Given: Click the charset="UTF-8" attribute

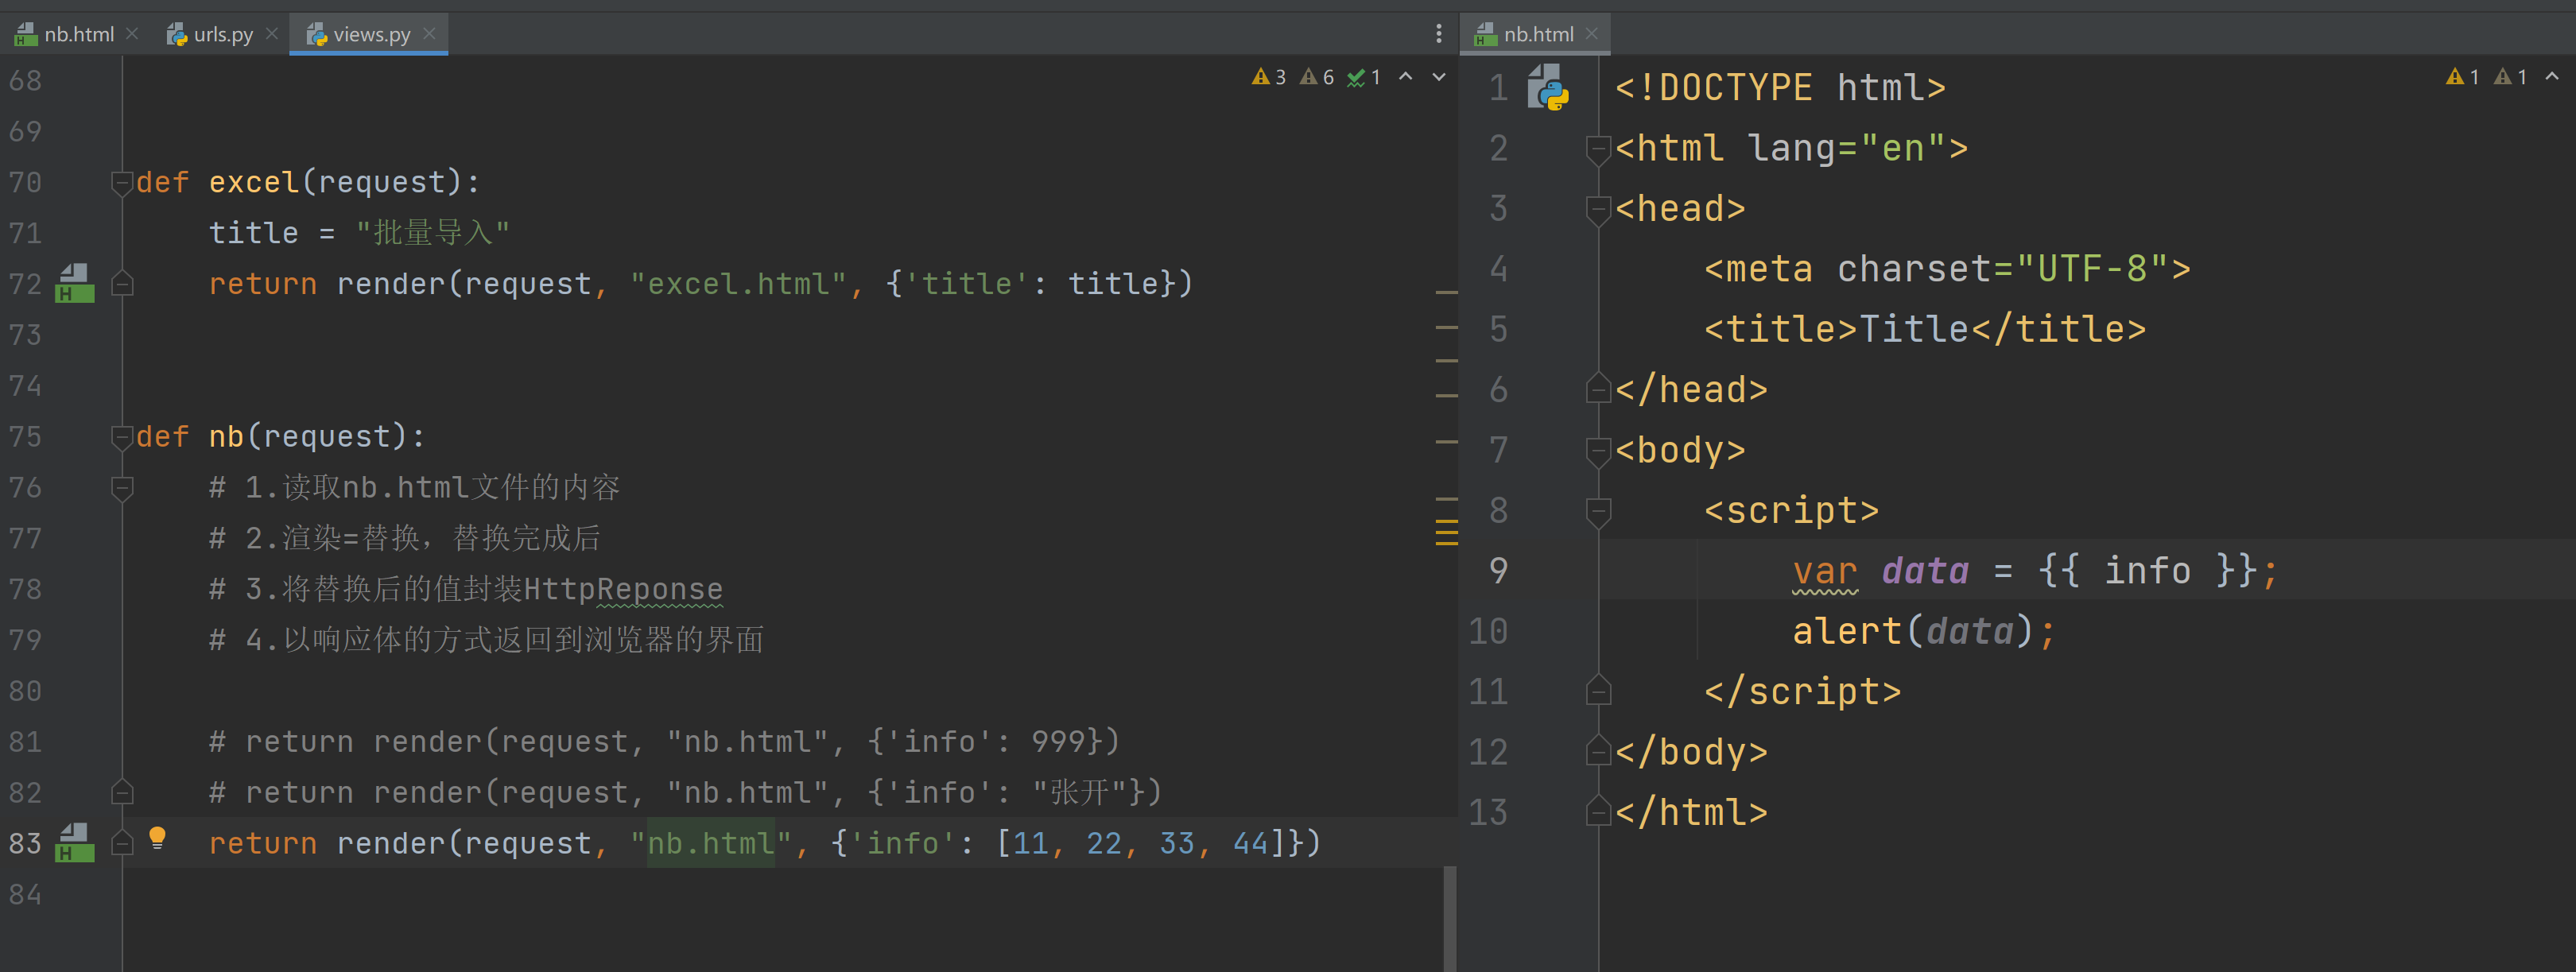Looking at the screenshot, I should tap(2002, 268).
